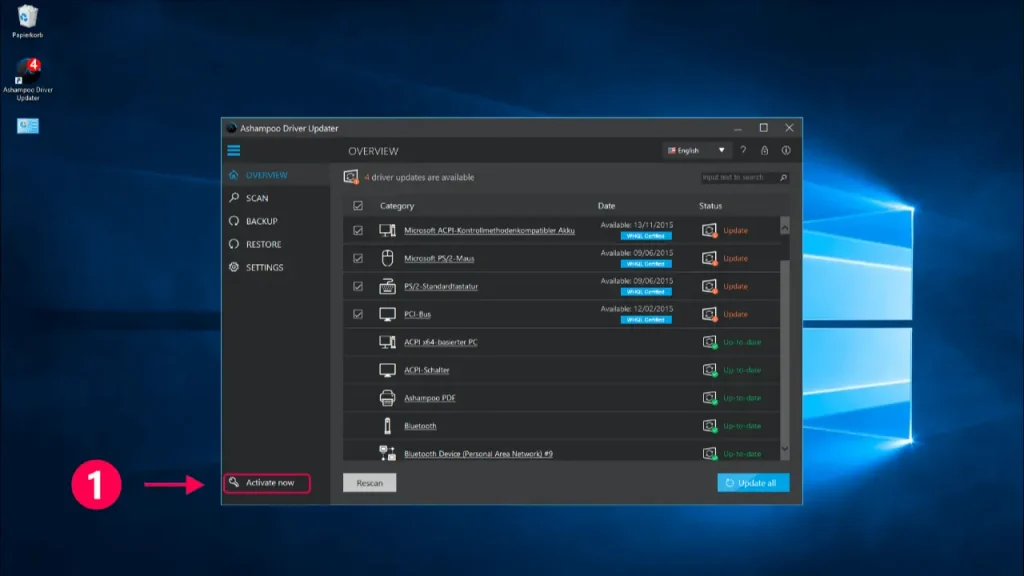This screenshot has width=1024, height=576.
Task: Click the PS/2 keyboard device icon
Action: pos(387,286)
